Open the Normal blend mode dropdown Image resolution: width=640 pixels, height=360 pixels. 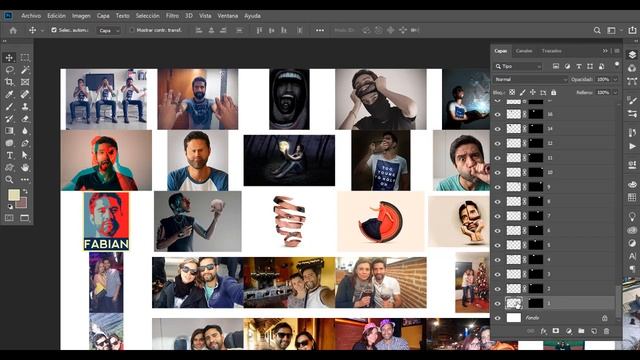531,80
